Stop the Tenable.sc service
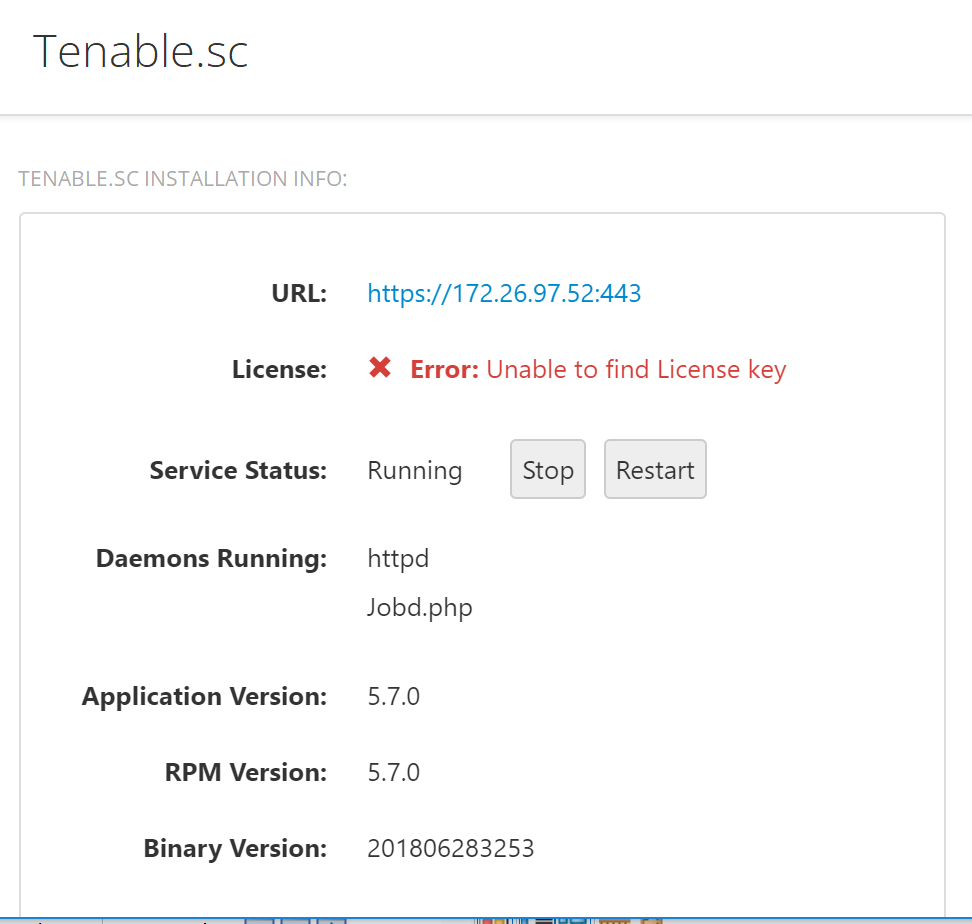Screen dimensions: 972x924 548,469
